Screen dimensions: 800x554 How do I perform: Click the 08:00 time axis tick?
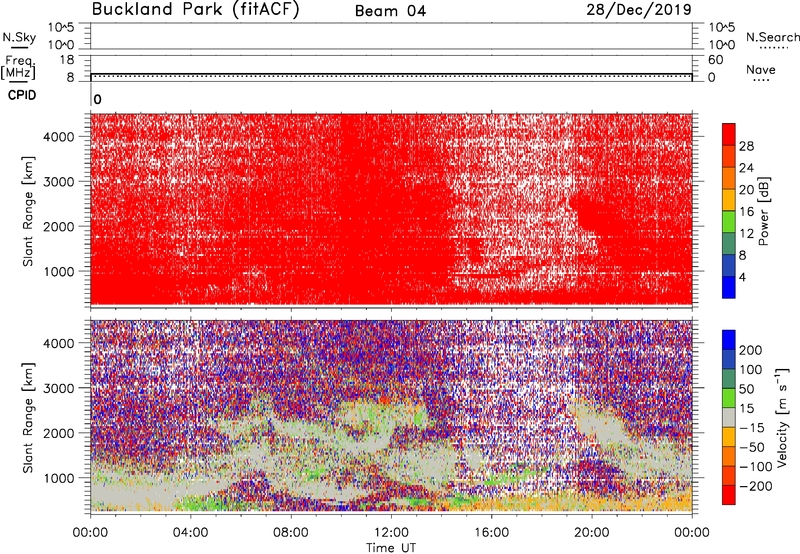point(291,533)
